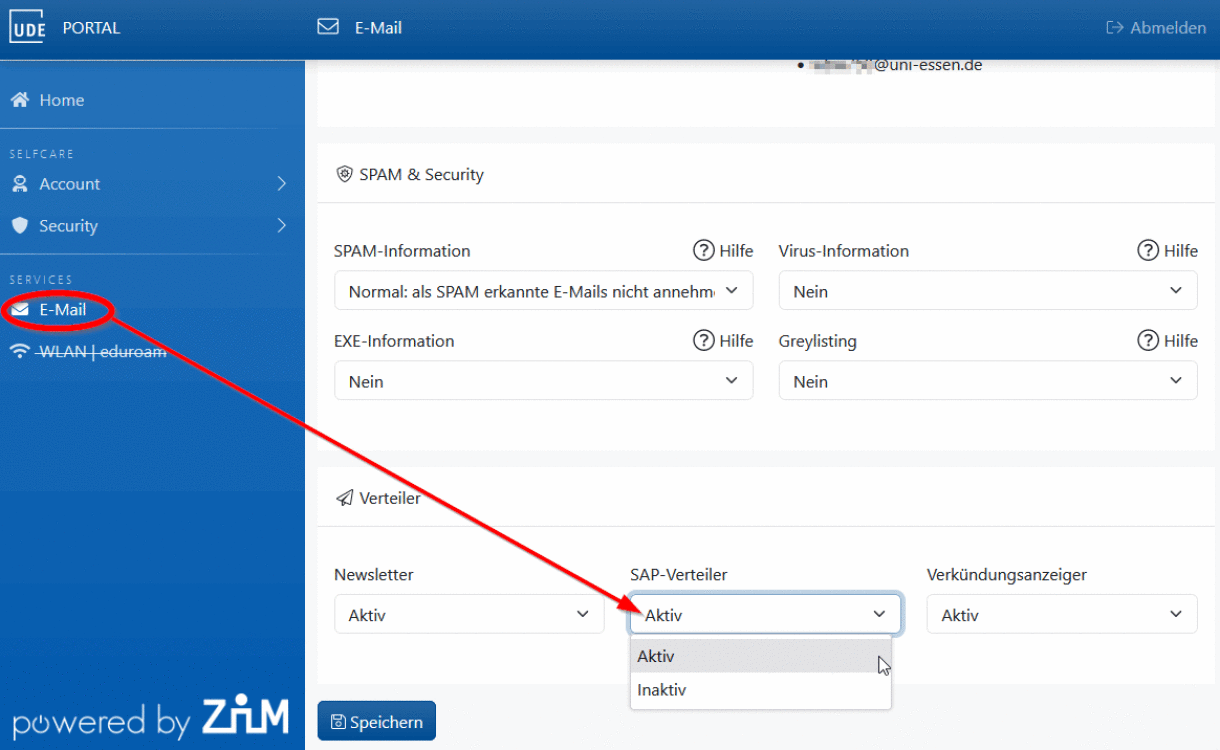
Task: Click the help icon for Virus-Information
Action: pos(1148,251)
